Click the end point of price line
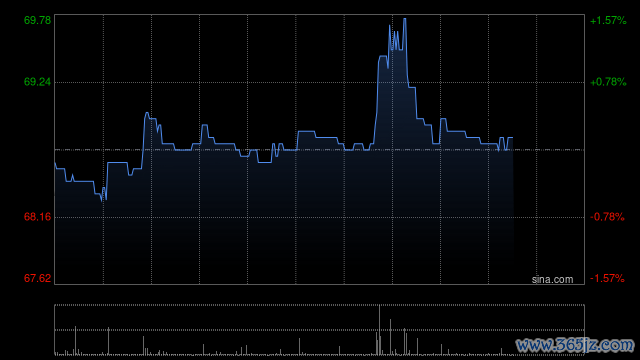 [x=512, y=138]
